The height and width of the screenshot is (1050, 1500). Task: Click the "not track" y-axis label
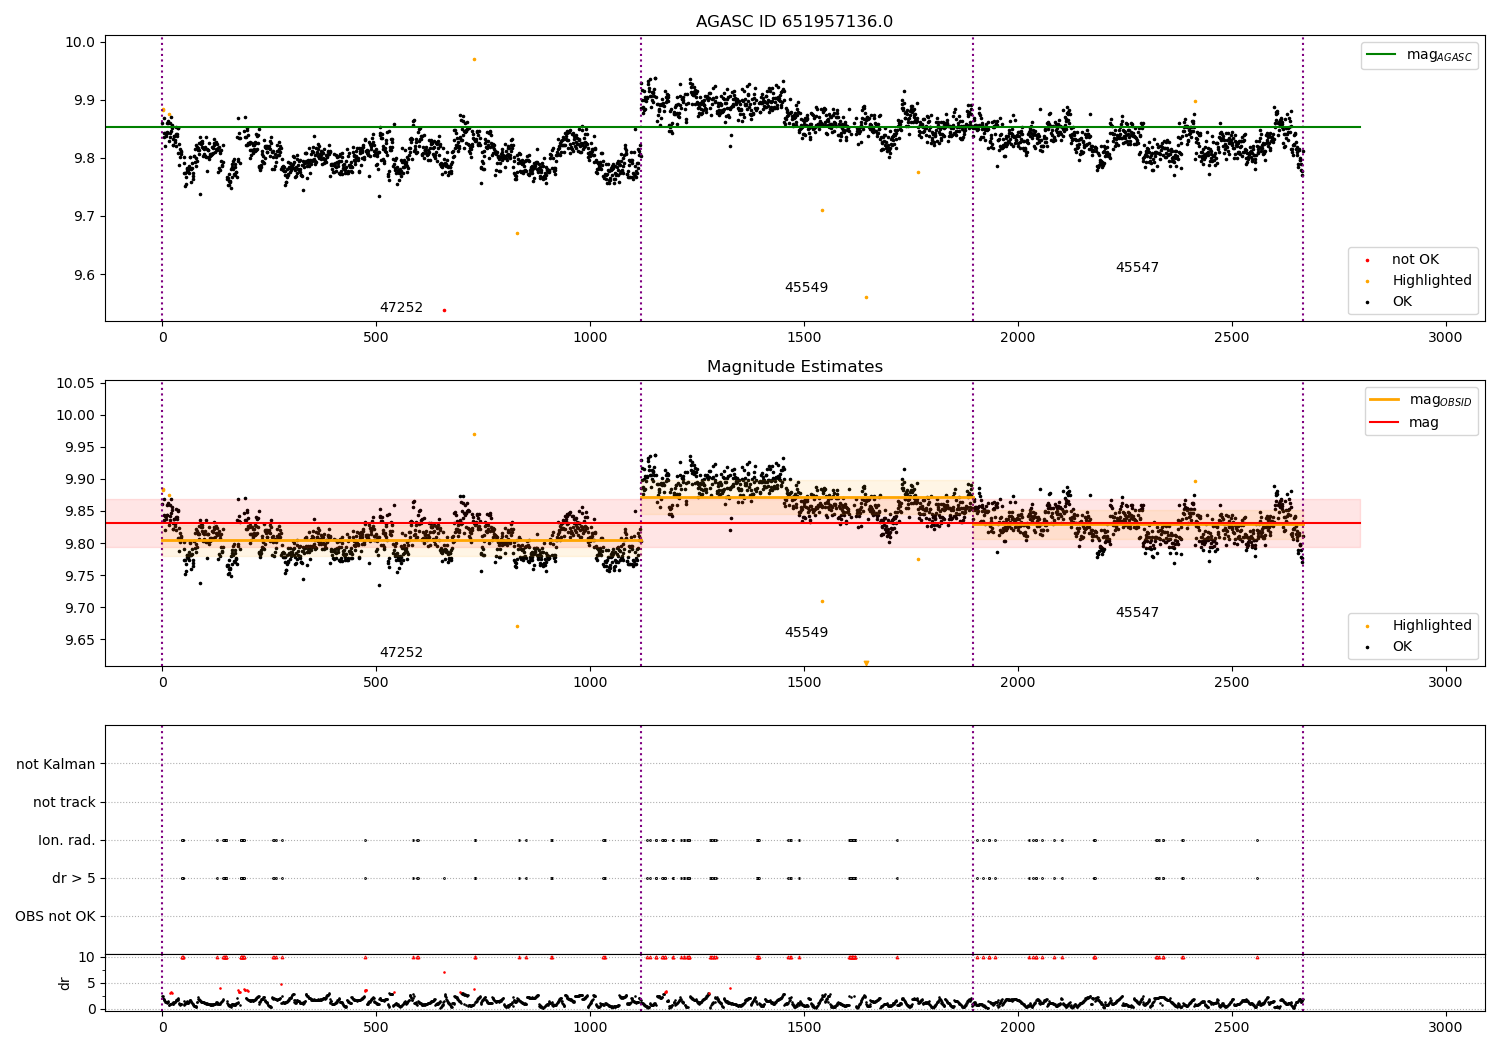[x=64, y=803]
